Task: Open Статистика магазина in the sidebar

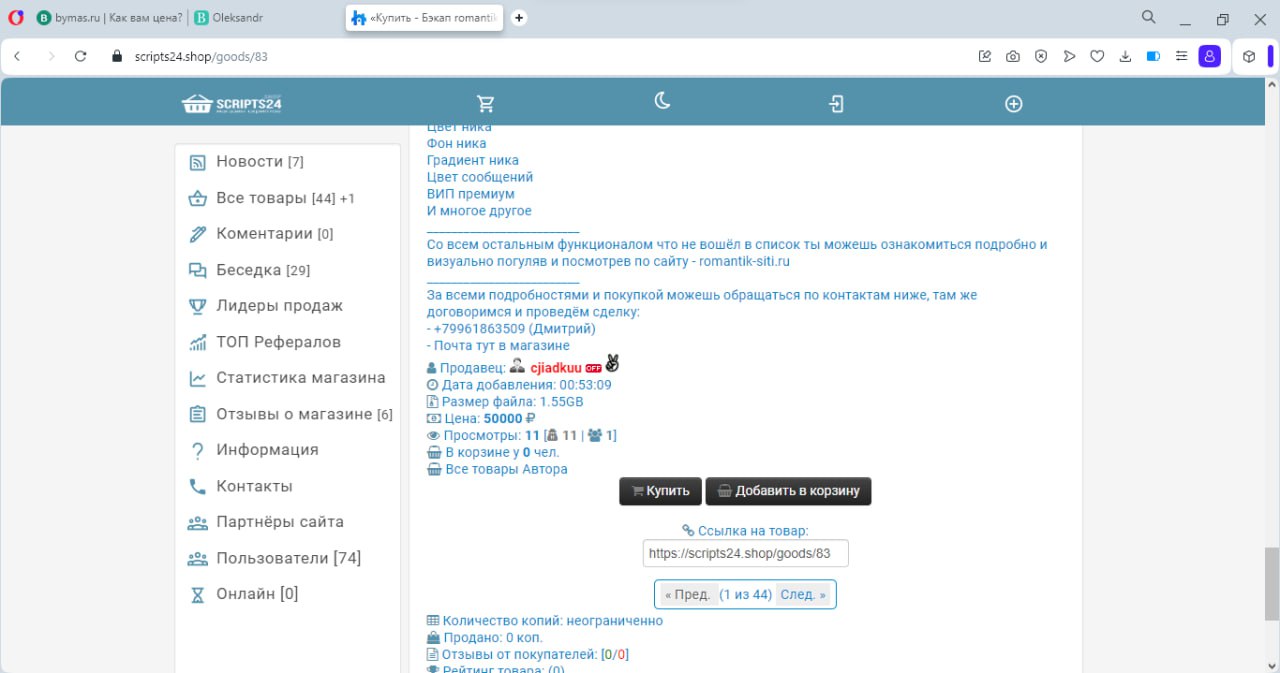Action: 300,378
